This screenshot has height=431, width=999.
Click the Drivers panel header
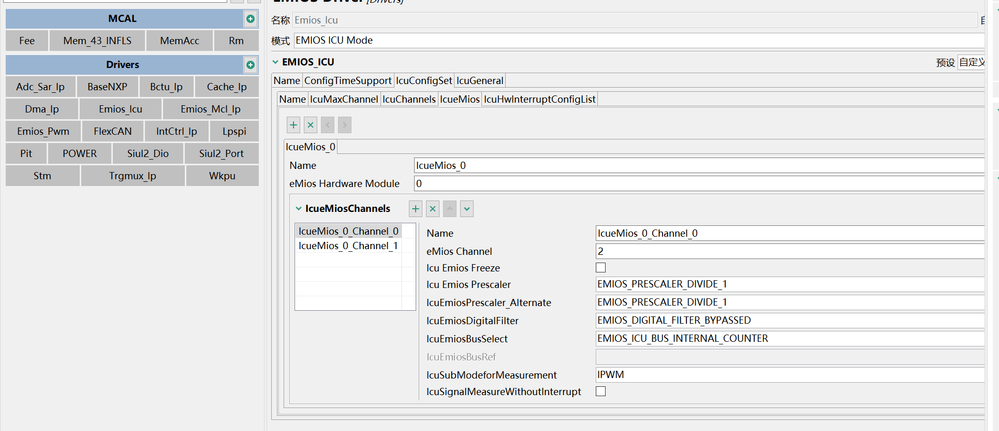coord(122,65)
